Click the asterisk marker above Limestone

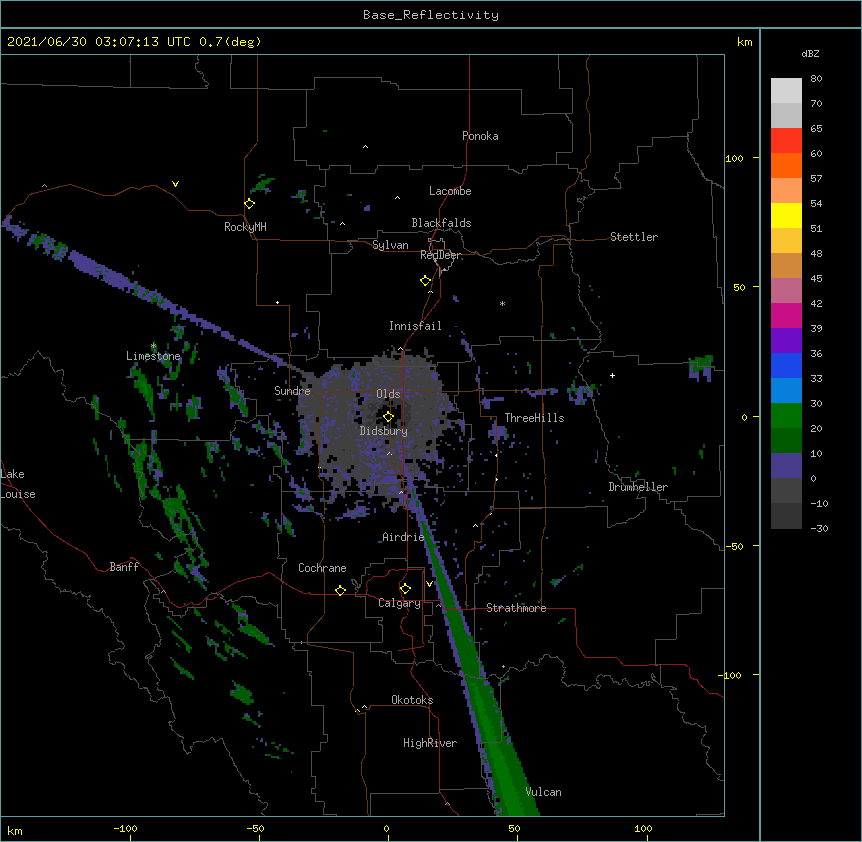(153, 346)
